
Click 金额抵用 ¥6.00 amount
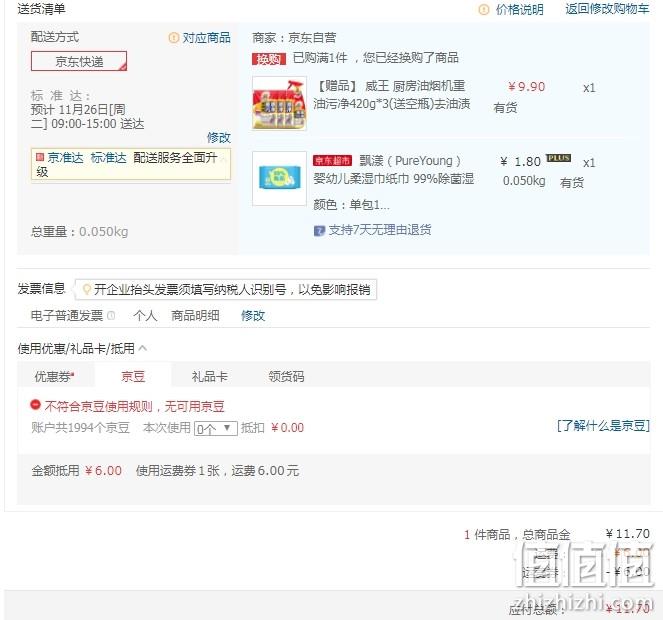pos(103,471)
